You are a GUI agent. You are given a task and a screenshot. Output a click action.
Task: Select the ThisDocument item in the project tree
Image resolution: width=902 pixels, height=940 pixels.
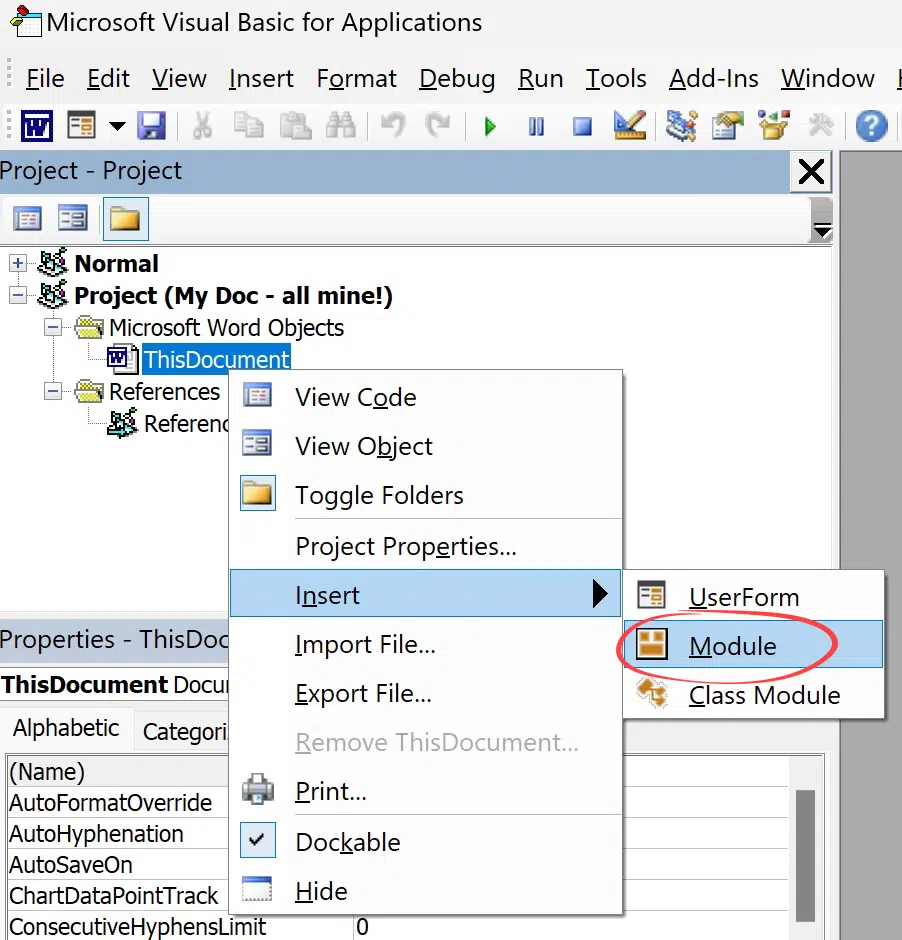(216, 359)
